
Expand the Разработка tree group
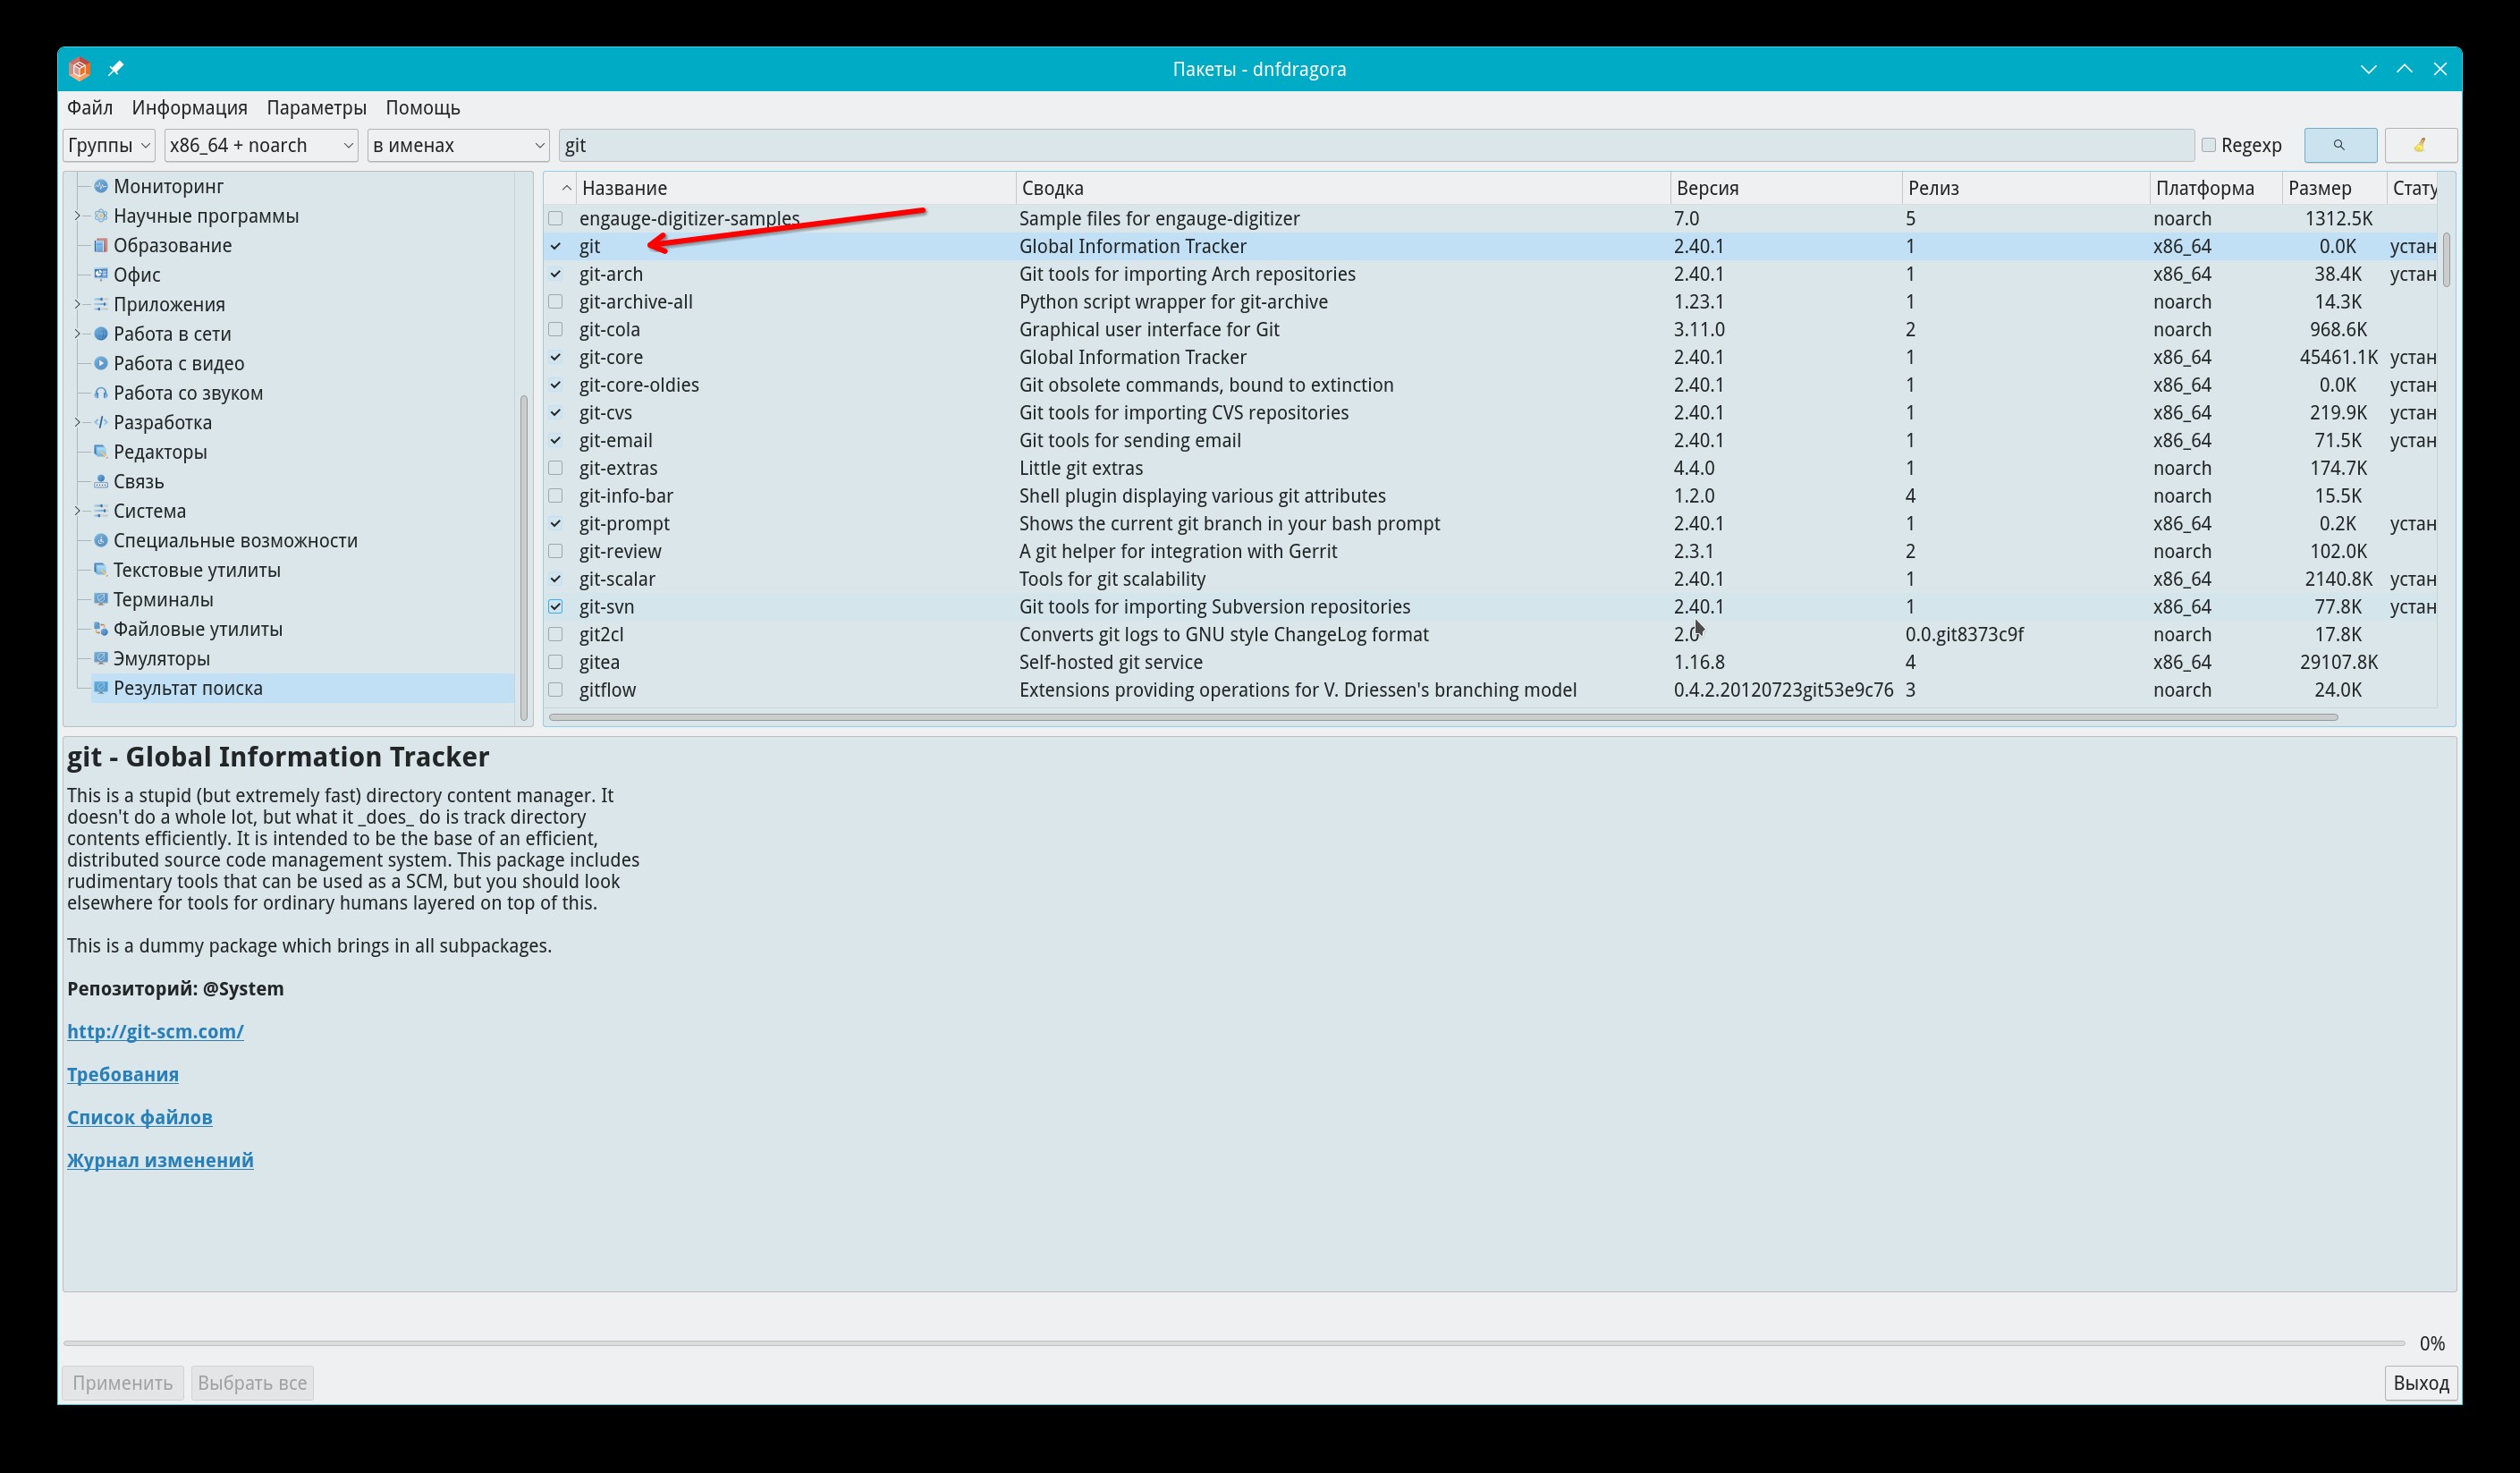coord(78,422)
